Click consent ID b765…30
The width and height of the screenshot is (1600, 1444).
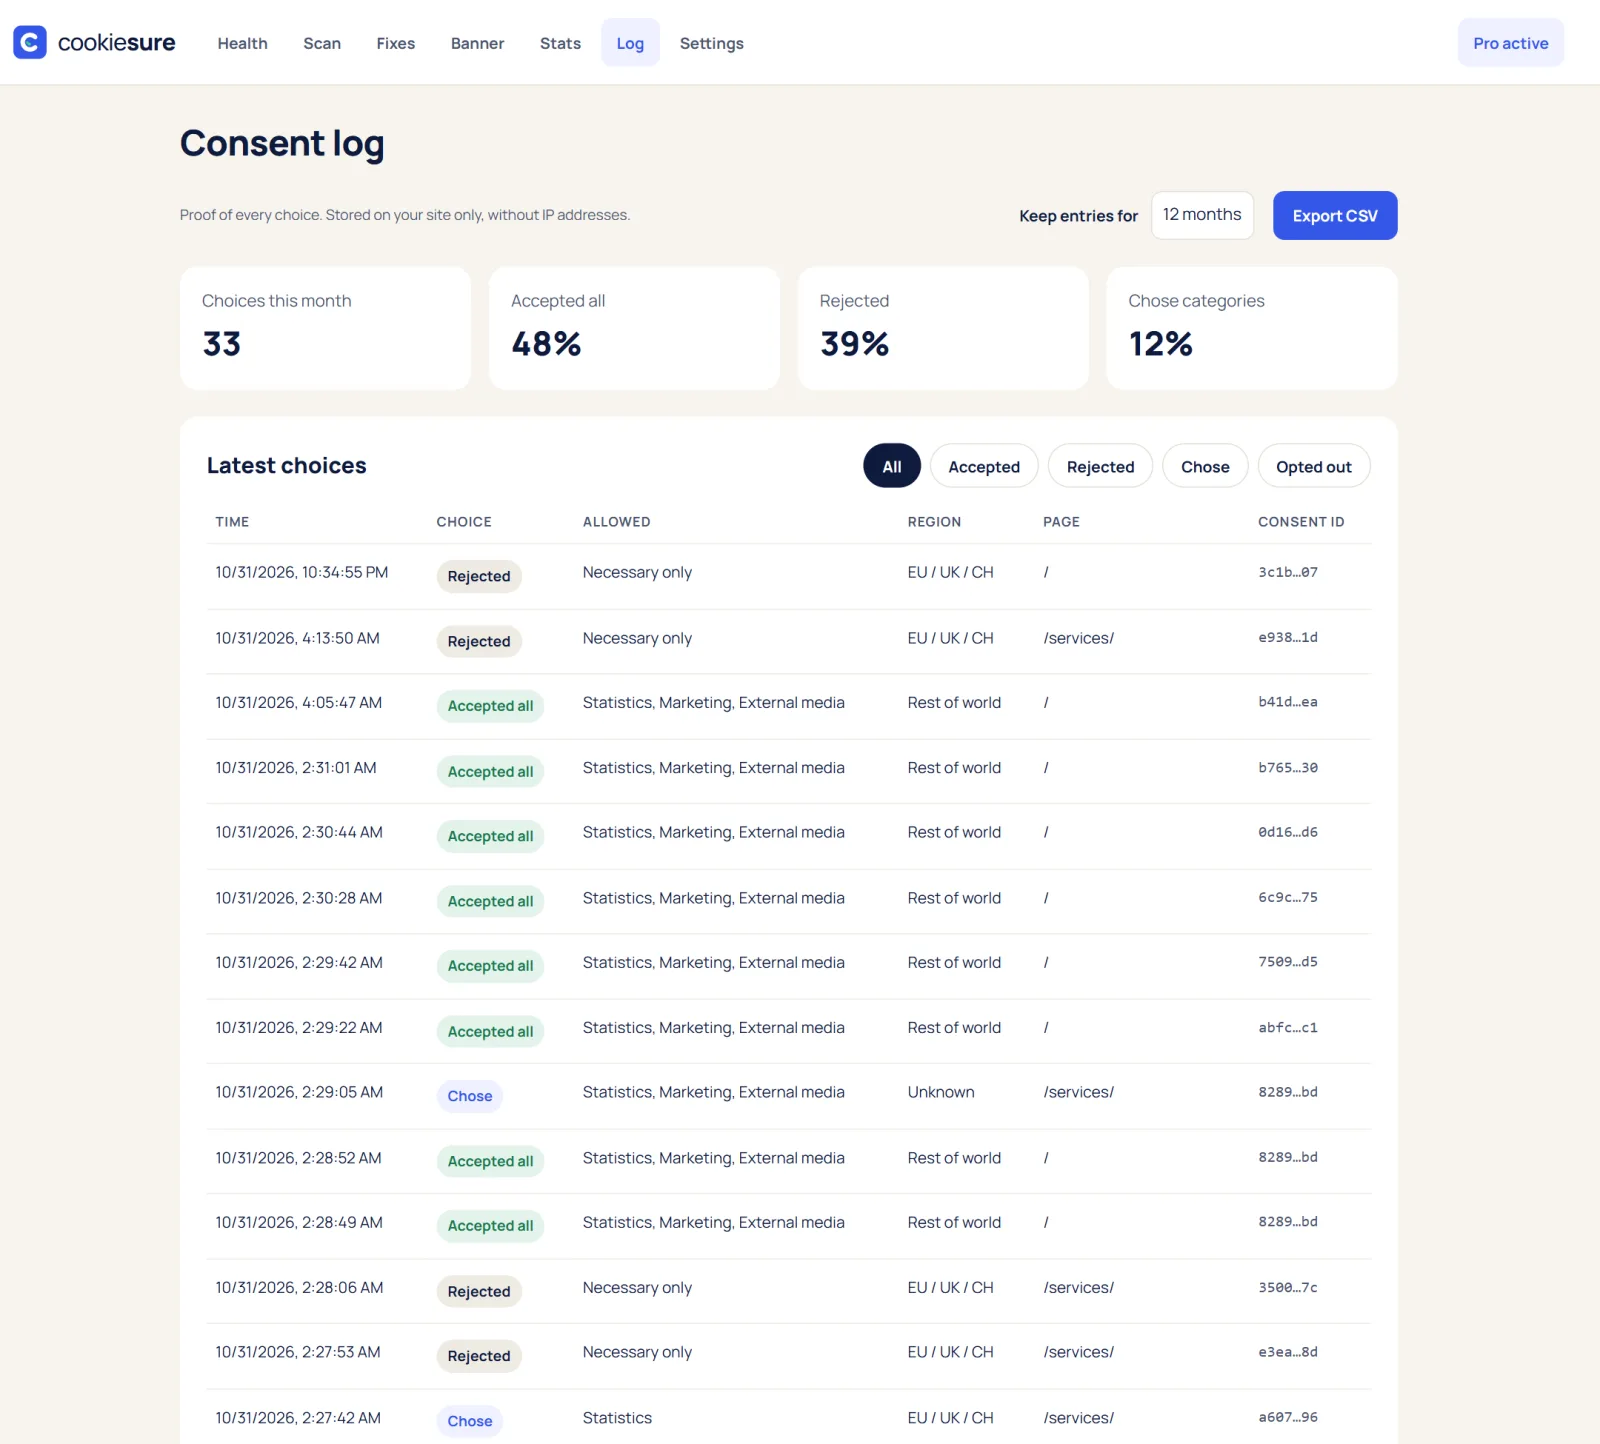1288,768
